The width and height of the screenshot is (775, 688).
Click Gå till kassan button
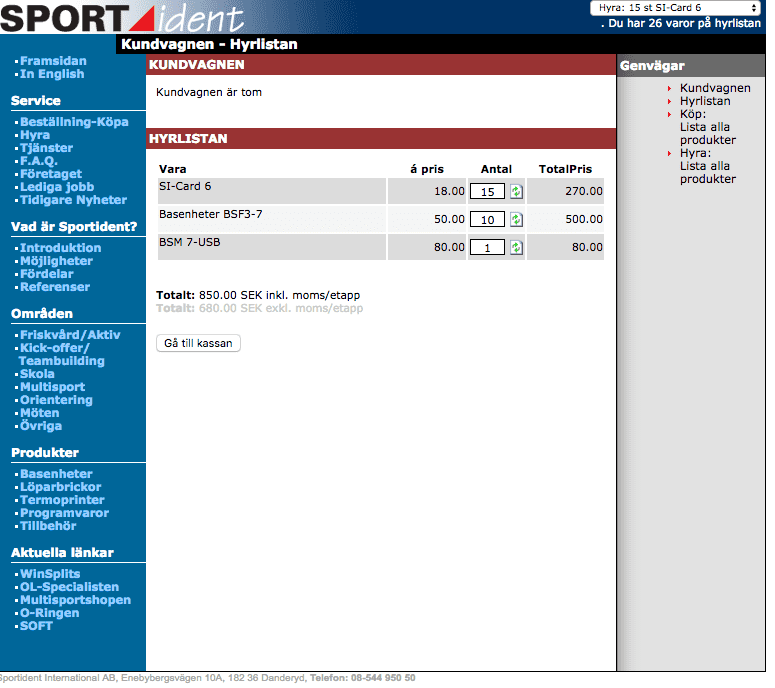click(x=198, y=343)
